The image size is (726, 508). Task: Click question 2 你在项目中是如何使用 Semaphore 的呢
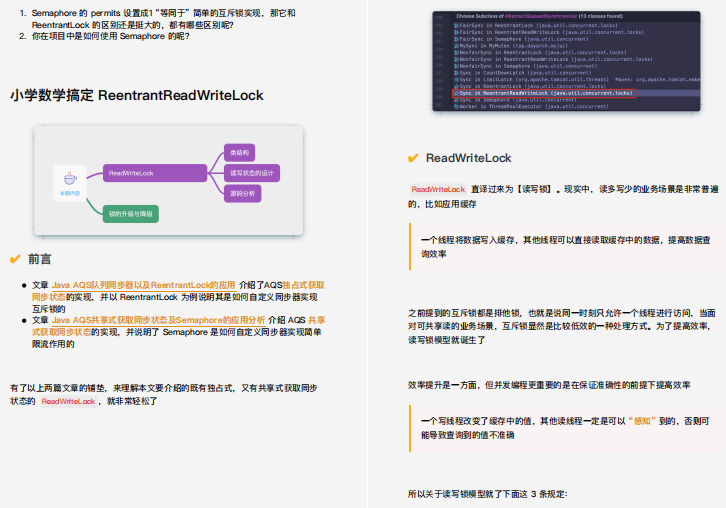pos(110,36)
